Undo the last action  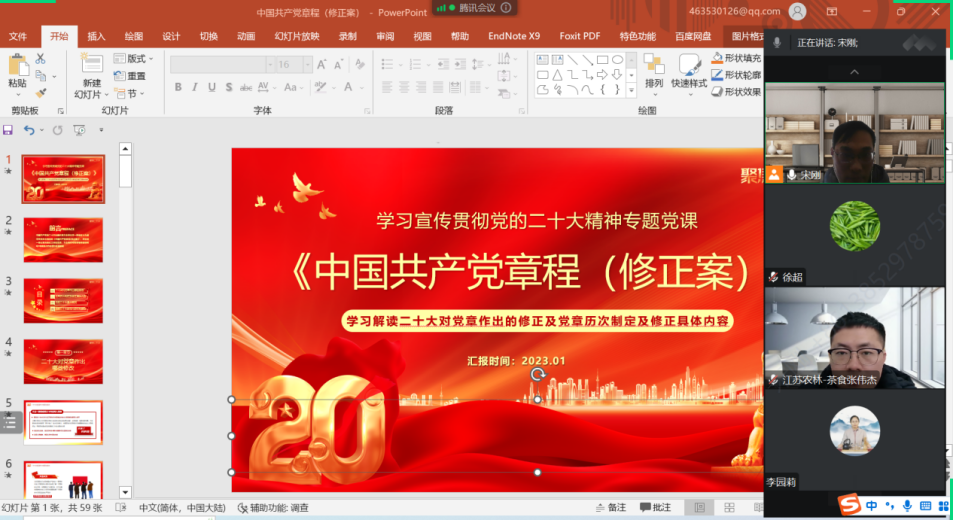coord(28,130)
